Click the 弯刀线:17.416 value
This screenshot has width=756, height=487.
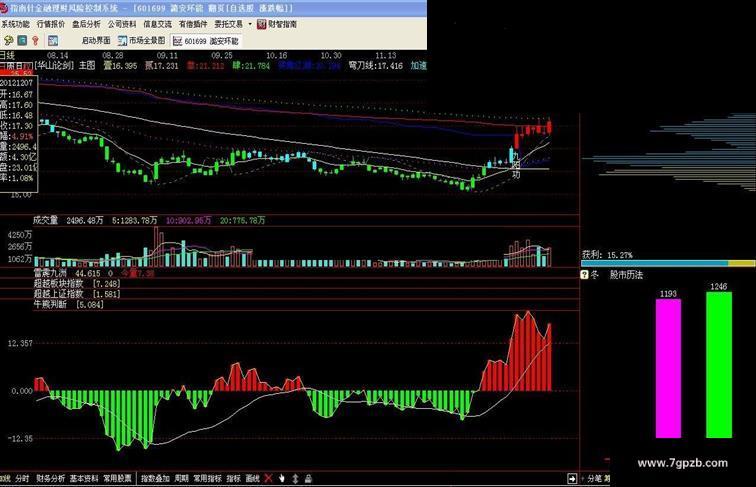(376, 65)
